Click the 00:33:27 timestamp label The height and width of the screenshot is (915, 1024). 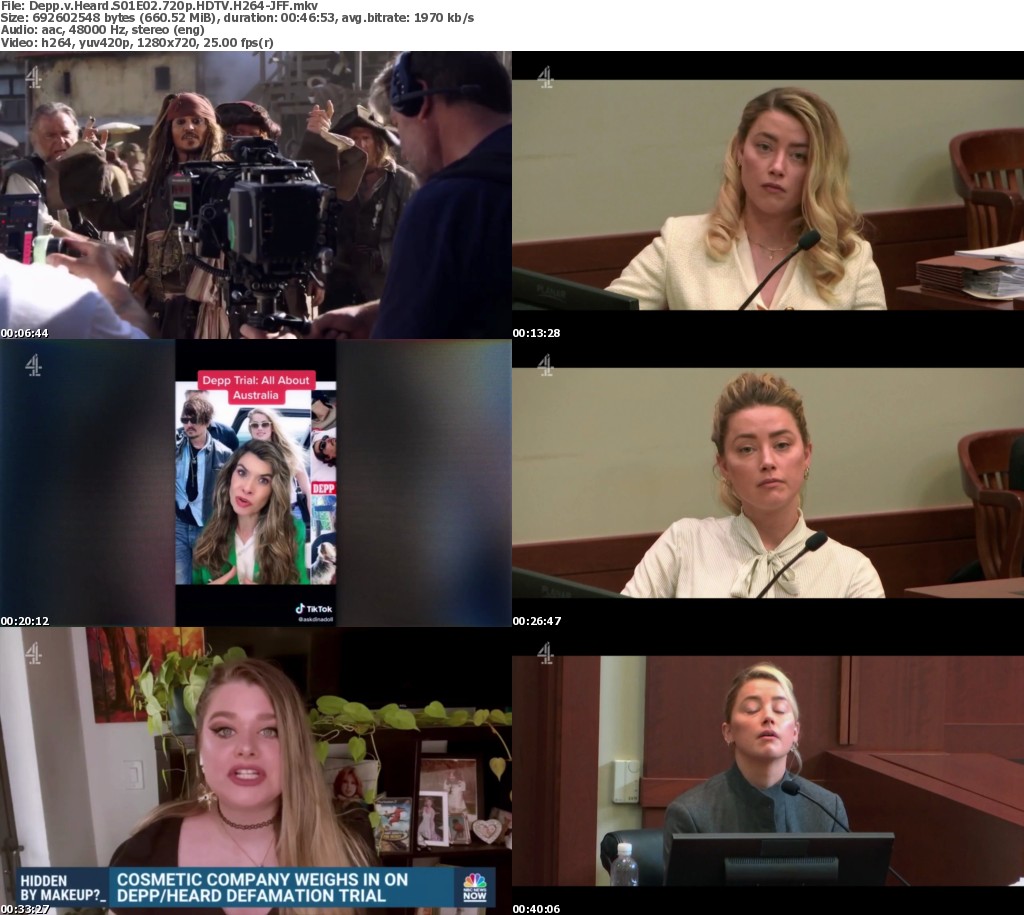[x=25, y=909]
